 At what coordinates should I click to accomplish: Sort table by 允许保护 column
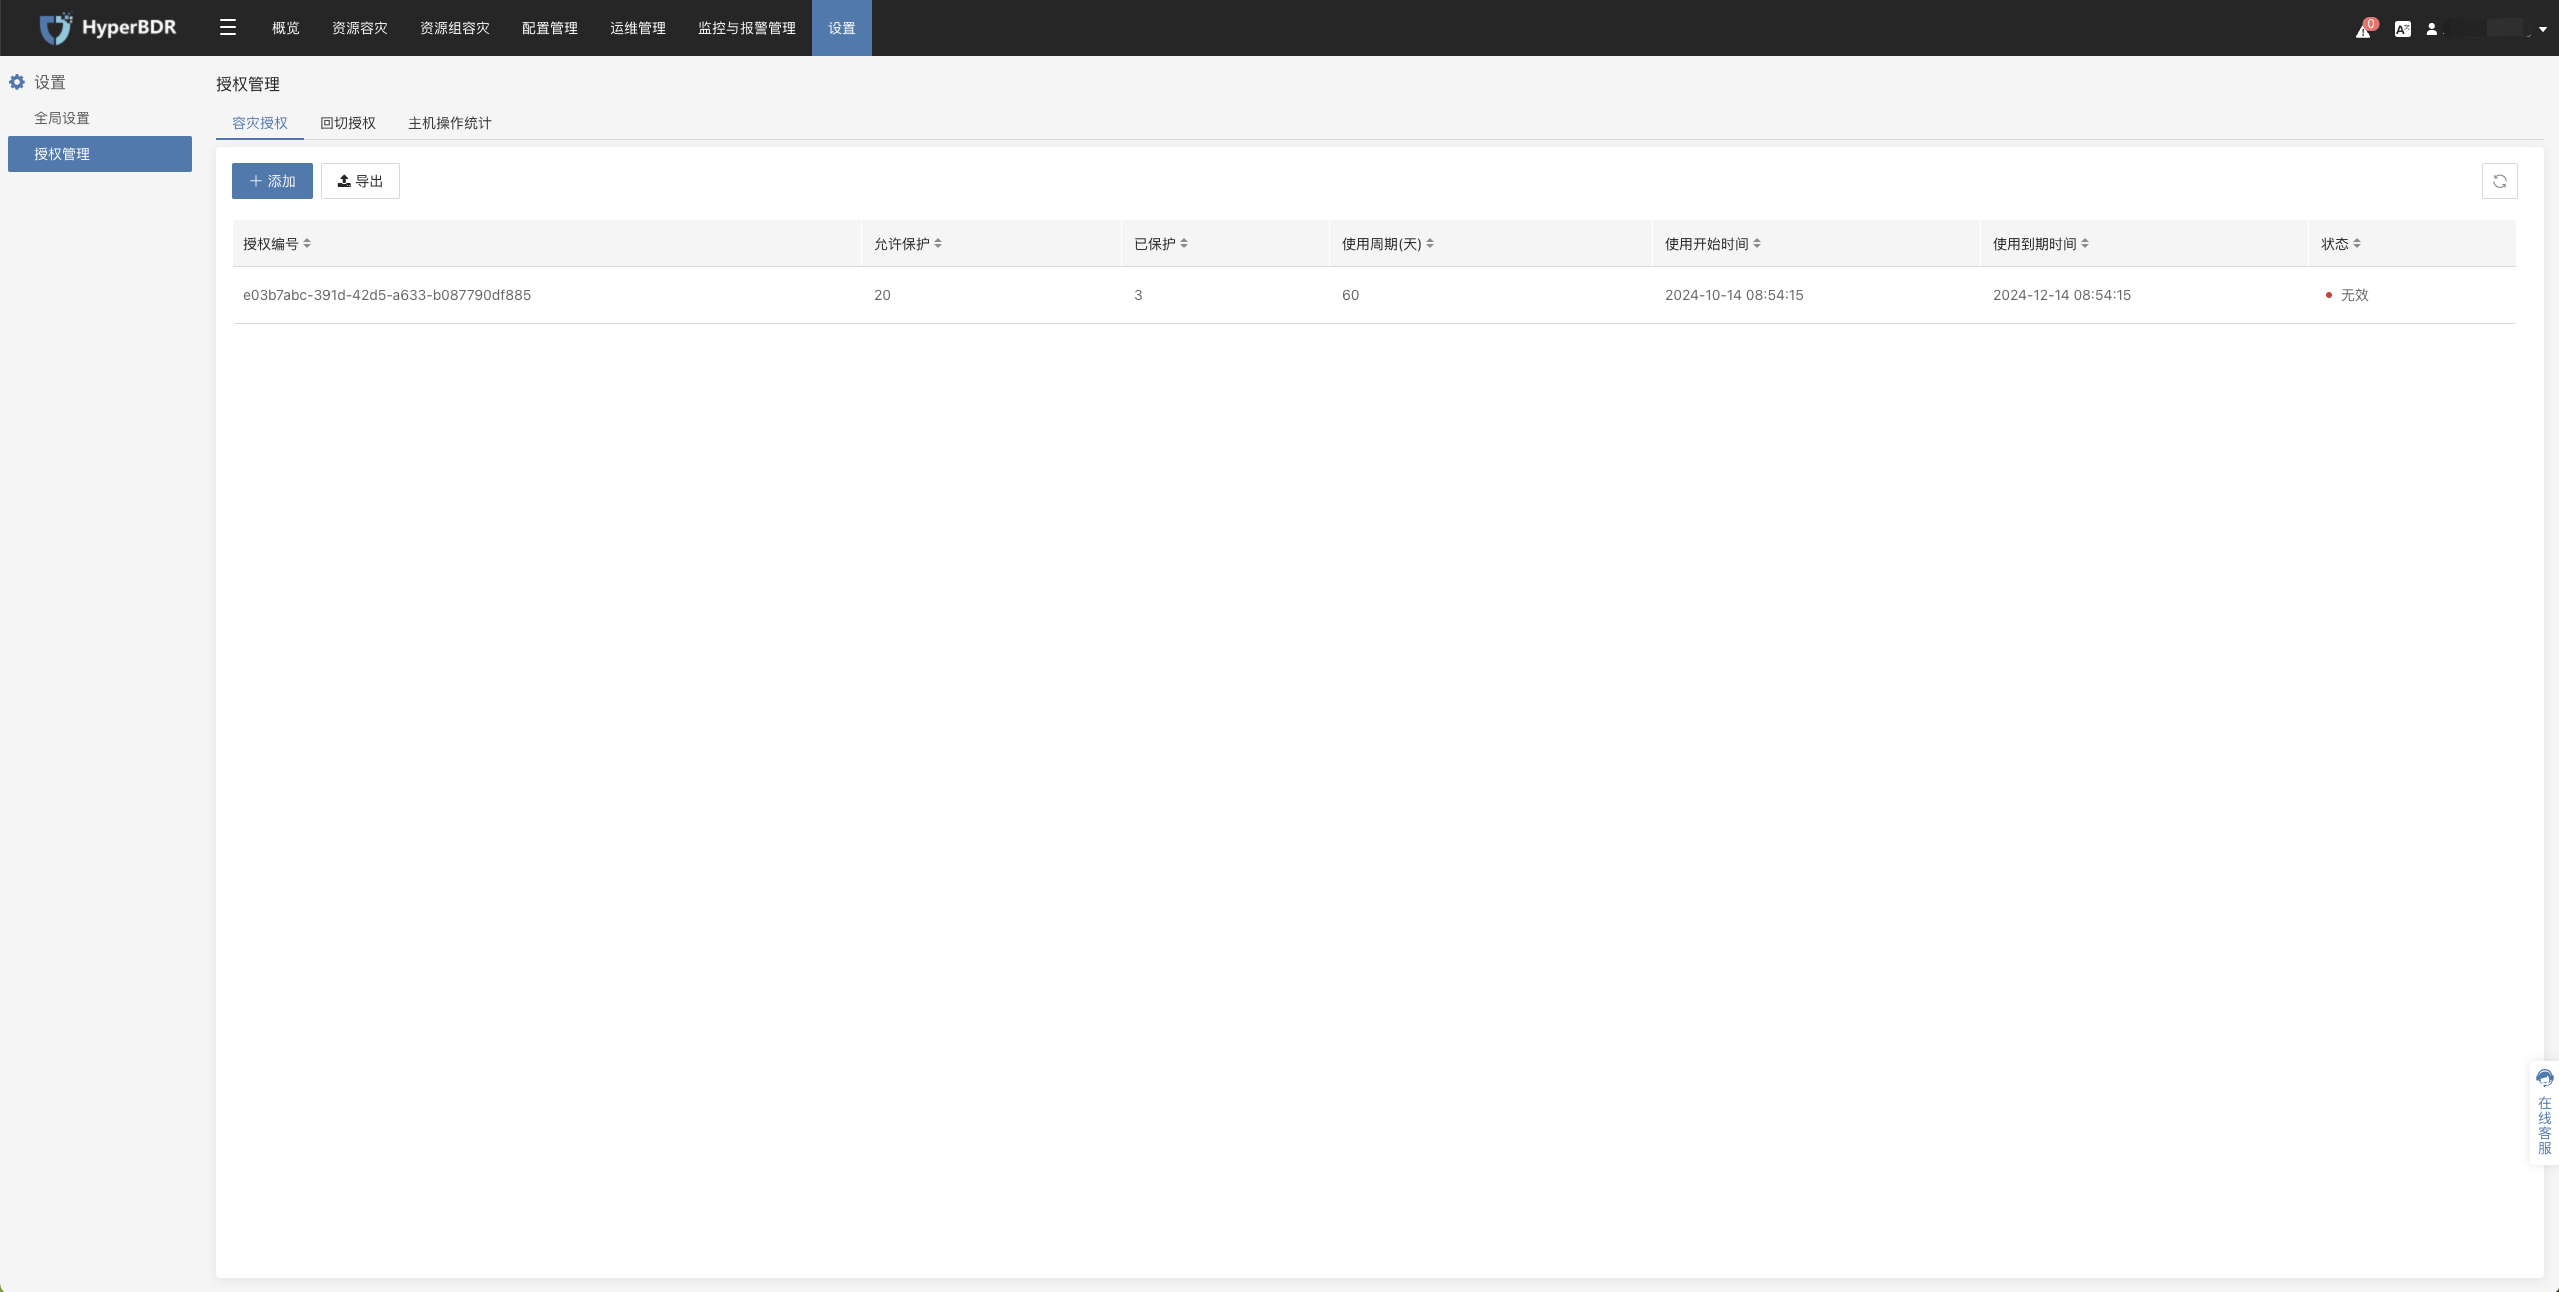pyautogui.click(x=937, y=243)
